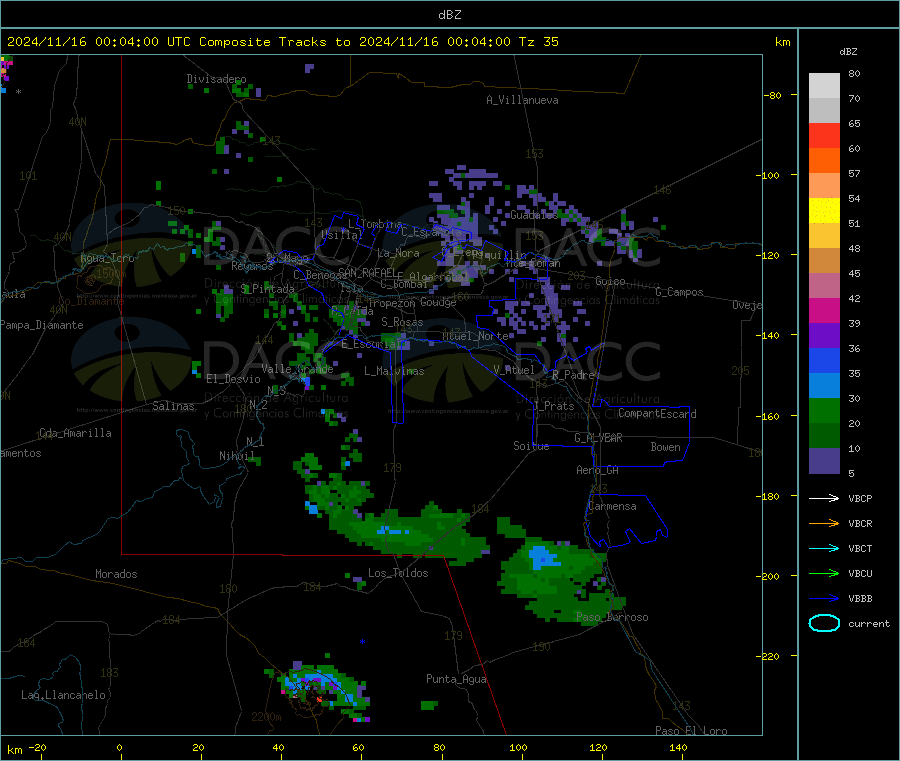Click the 'Tz 35' text in header
The width and height of the screenshot is (900, 761).
pos(538,42)
